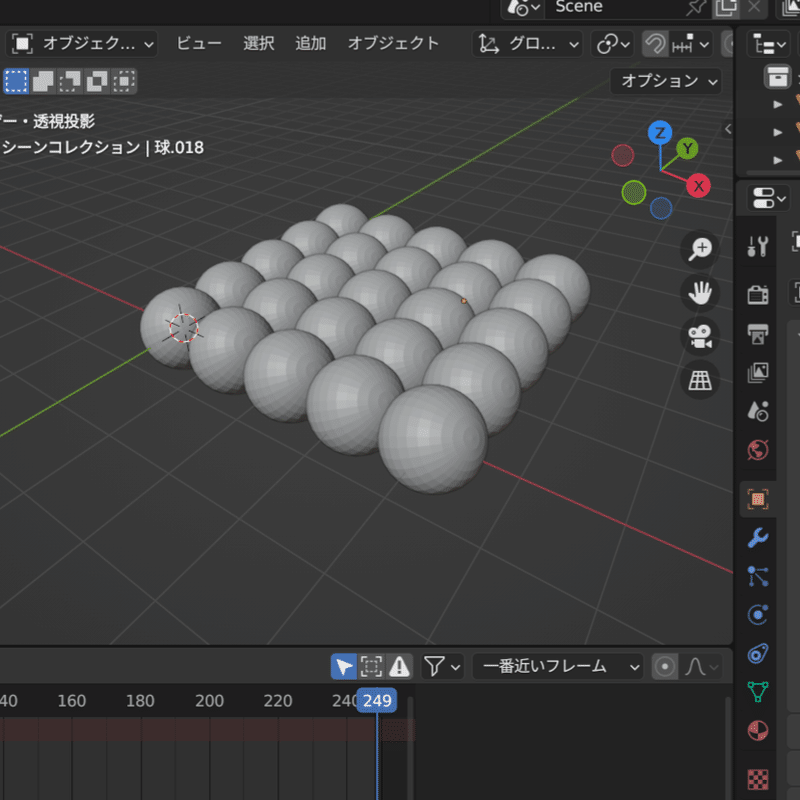Image resolution: width=800 pixels, height=800 pixels.
Task: Click the オプション button in viewport
Action: pyautogui.click(x=665, y=82)
